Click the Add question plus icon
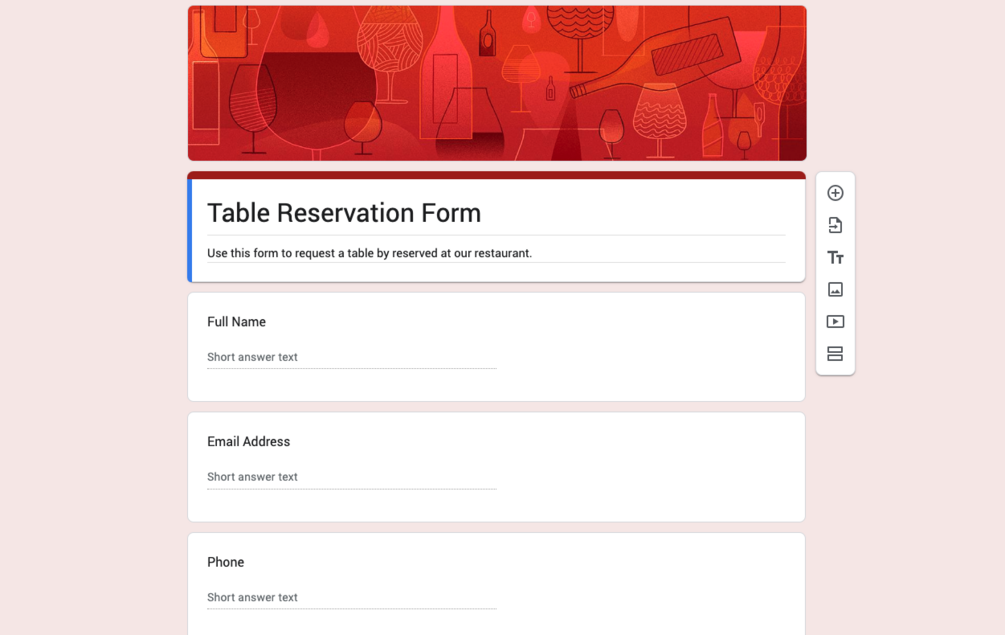This screenshot has width=1005, height=635. 835,193
